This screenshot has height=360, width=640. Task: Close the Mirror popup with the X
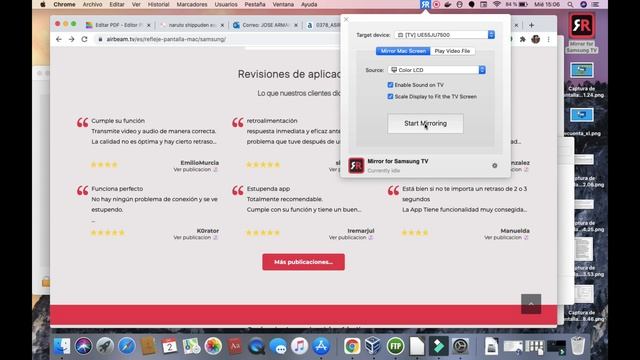pyautogui.click(x=346, y=19)
